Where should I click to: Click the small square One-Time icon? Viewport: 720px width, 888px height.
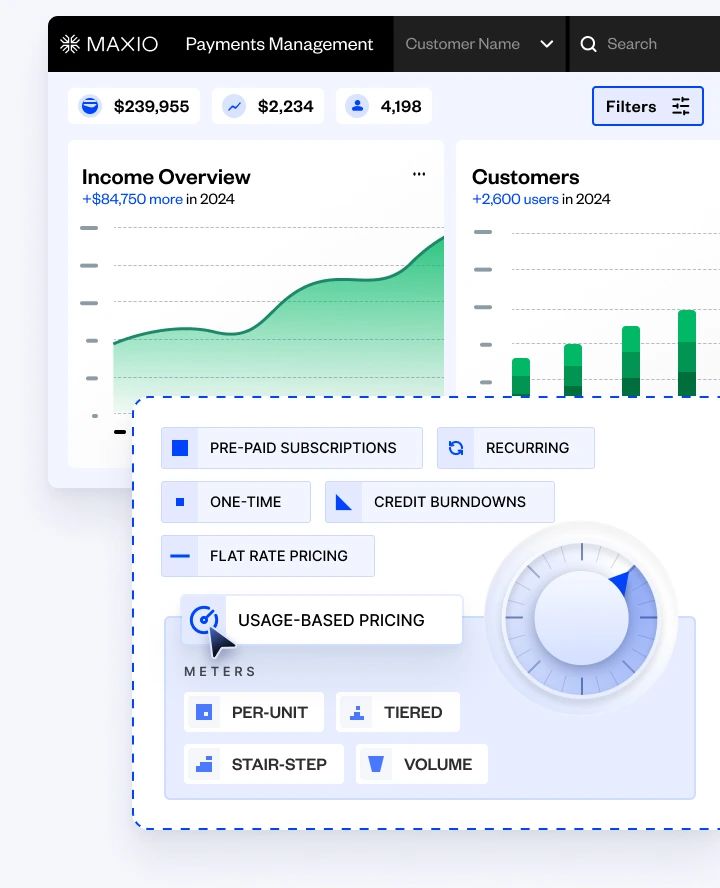tap(180, 502)
